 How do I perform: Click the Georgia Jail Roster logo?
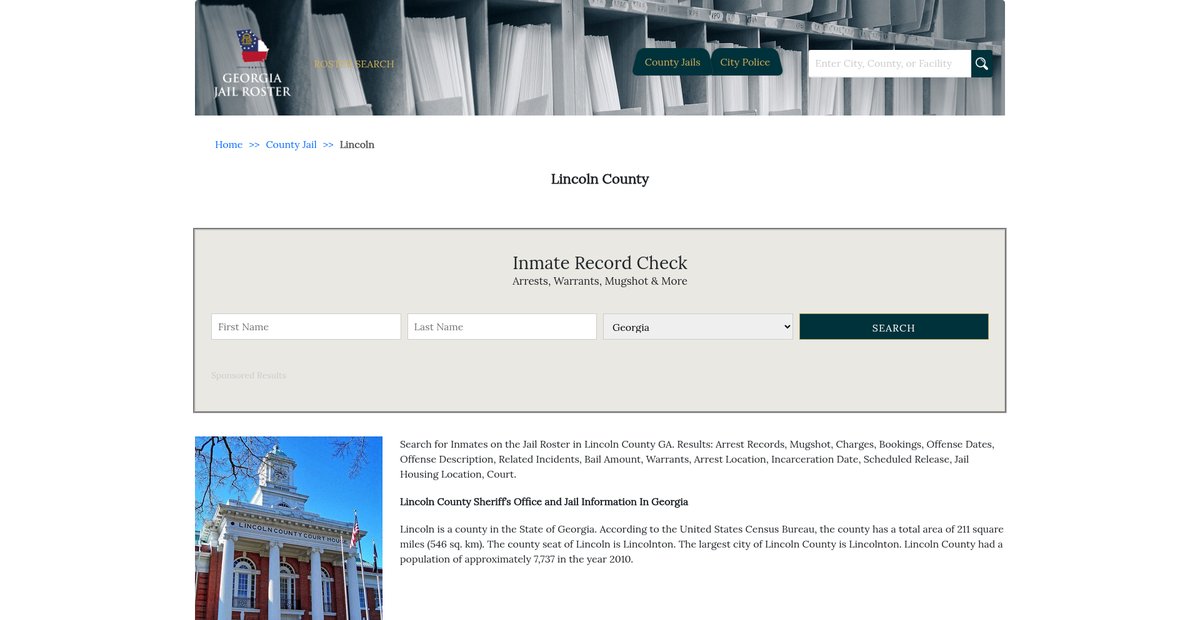click(x=252, y=64)
